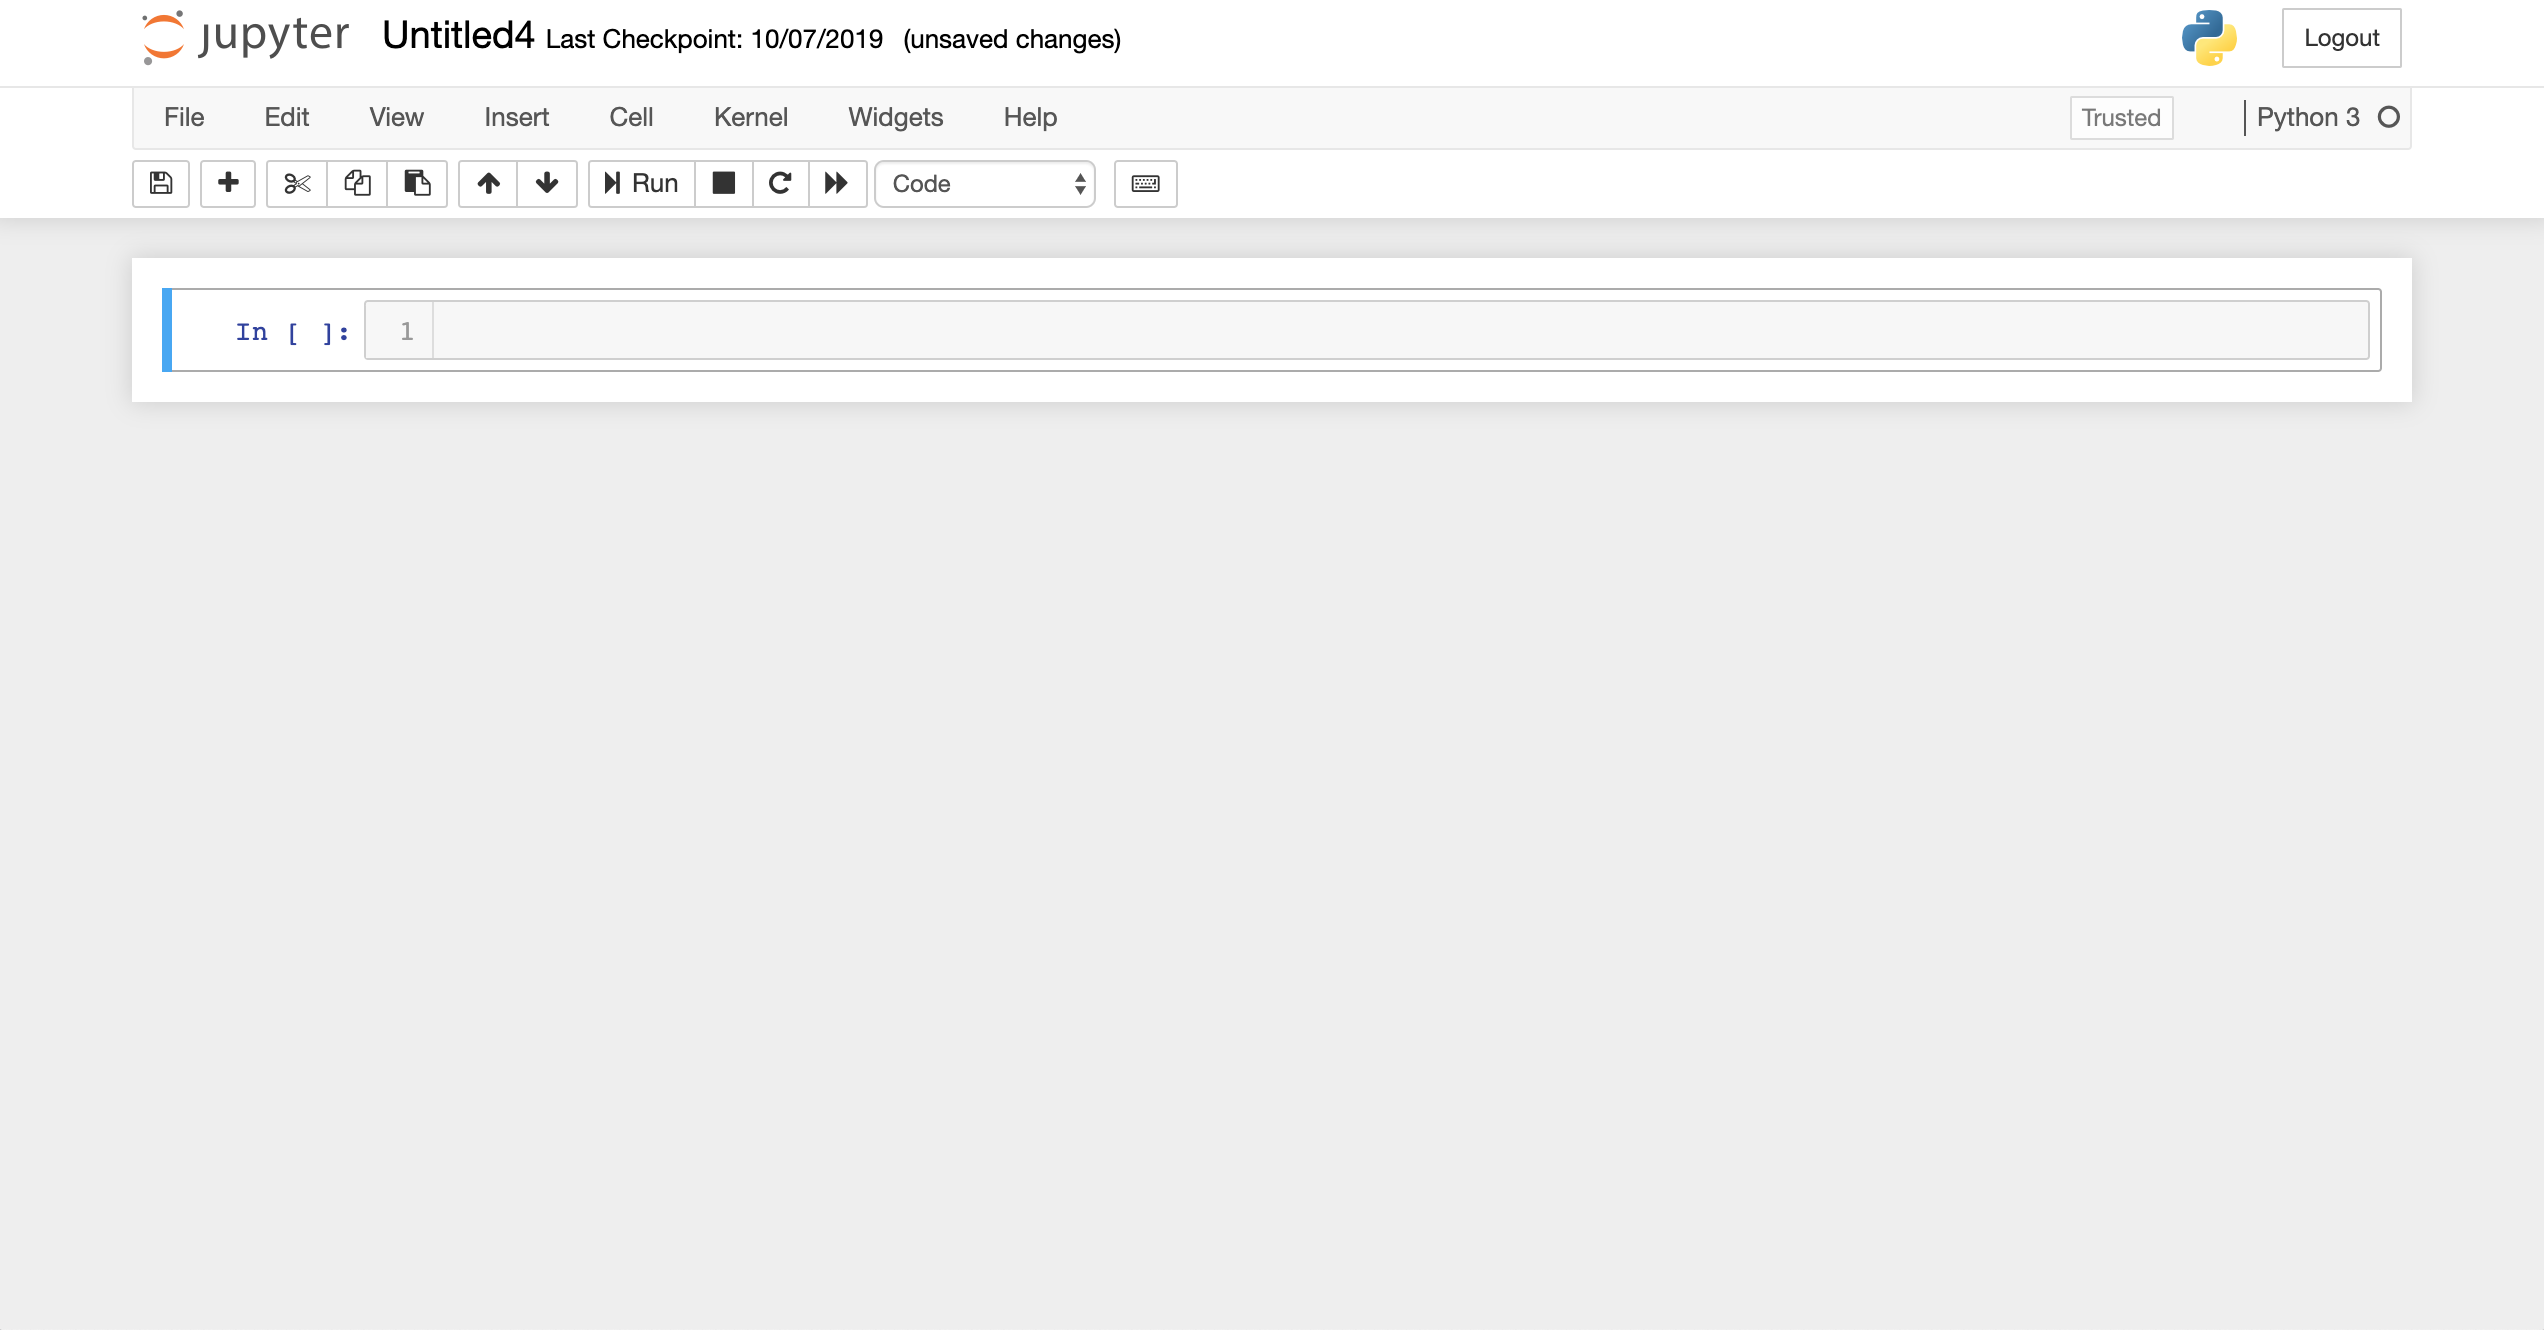Click the Logout button
The image size is (2544, 1330).
pyautogui.click(x=2340, y=37)
